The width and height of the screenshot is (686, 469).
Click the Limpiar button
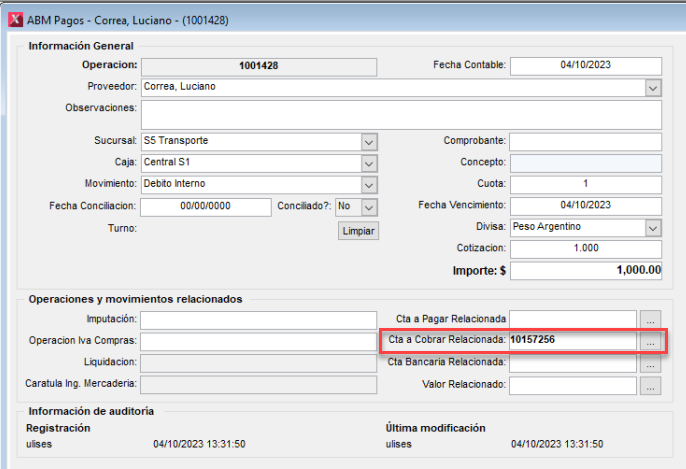point(358,230)
